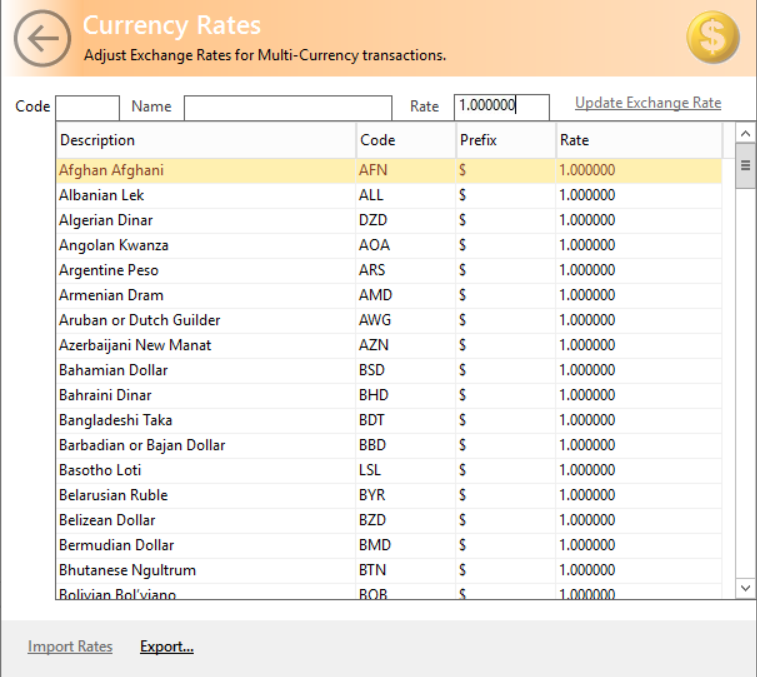This screenshot has width=757, height=677.
Task: Click the $ prefix in Belizean Dollar row
Action: (463, 520)
